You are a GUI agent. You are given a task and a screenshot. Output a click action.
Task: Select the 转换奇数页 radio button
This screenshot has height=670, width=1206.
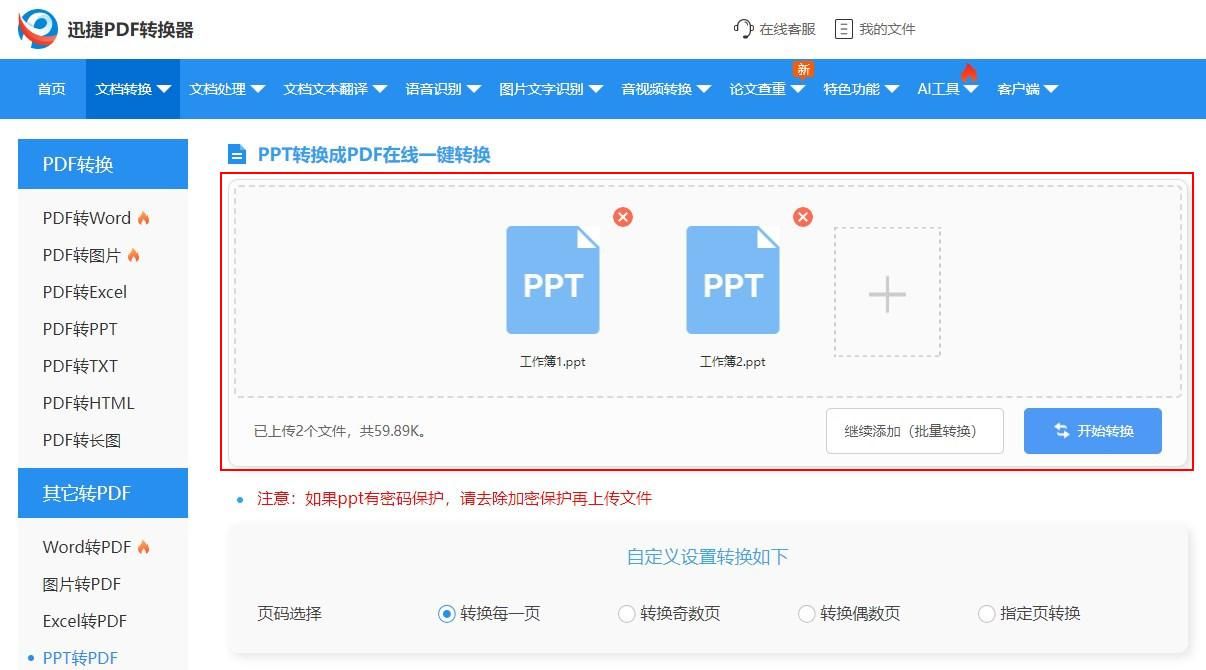click(627, 614)
